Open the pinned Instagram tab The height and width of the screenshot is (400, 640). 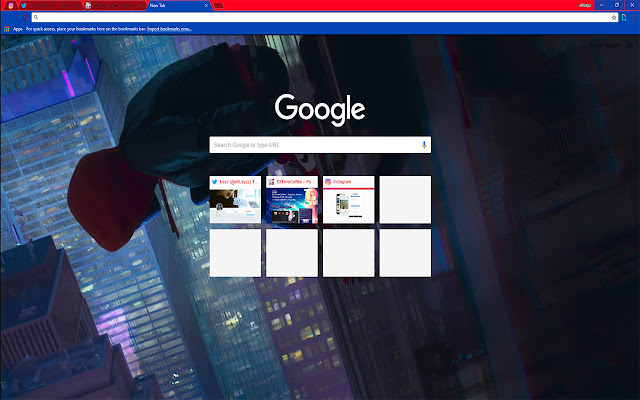click(11, 5)
